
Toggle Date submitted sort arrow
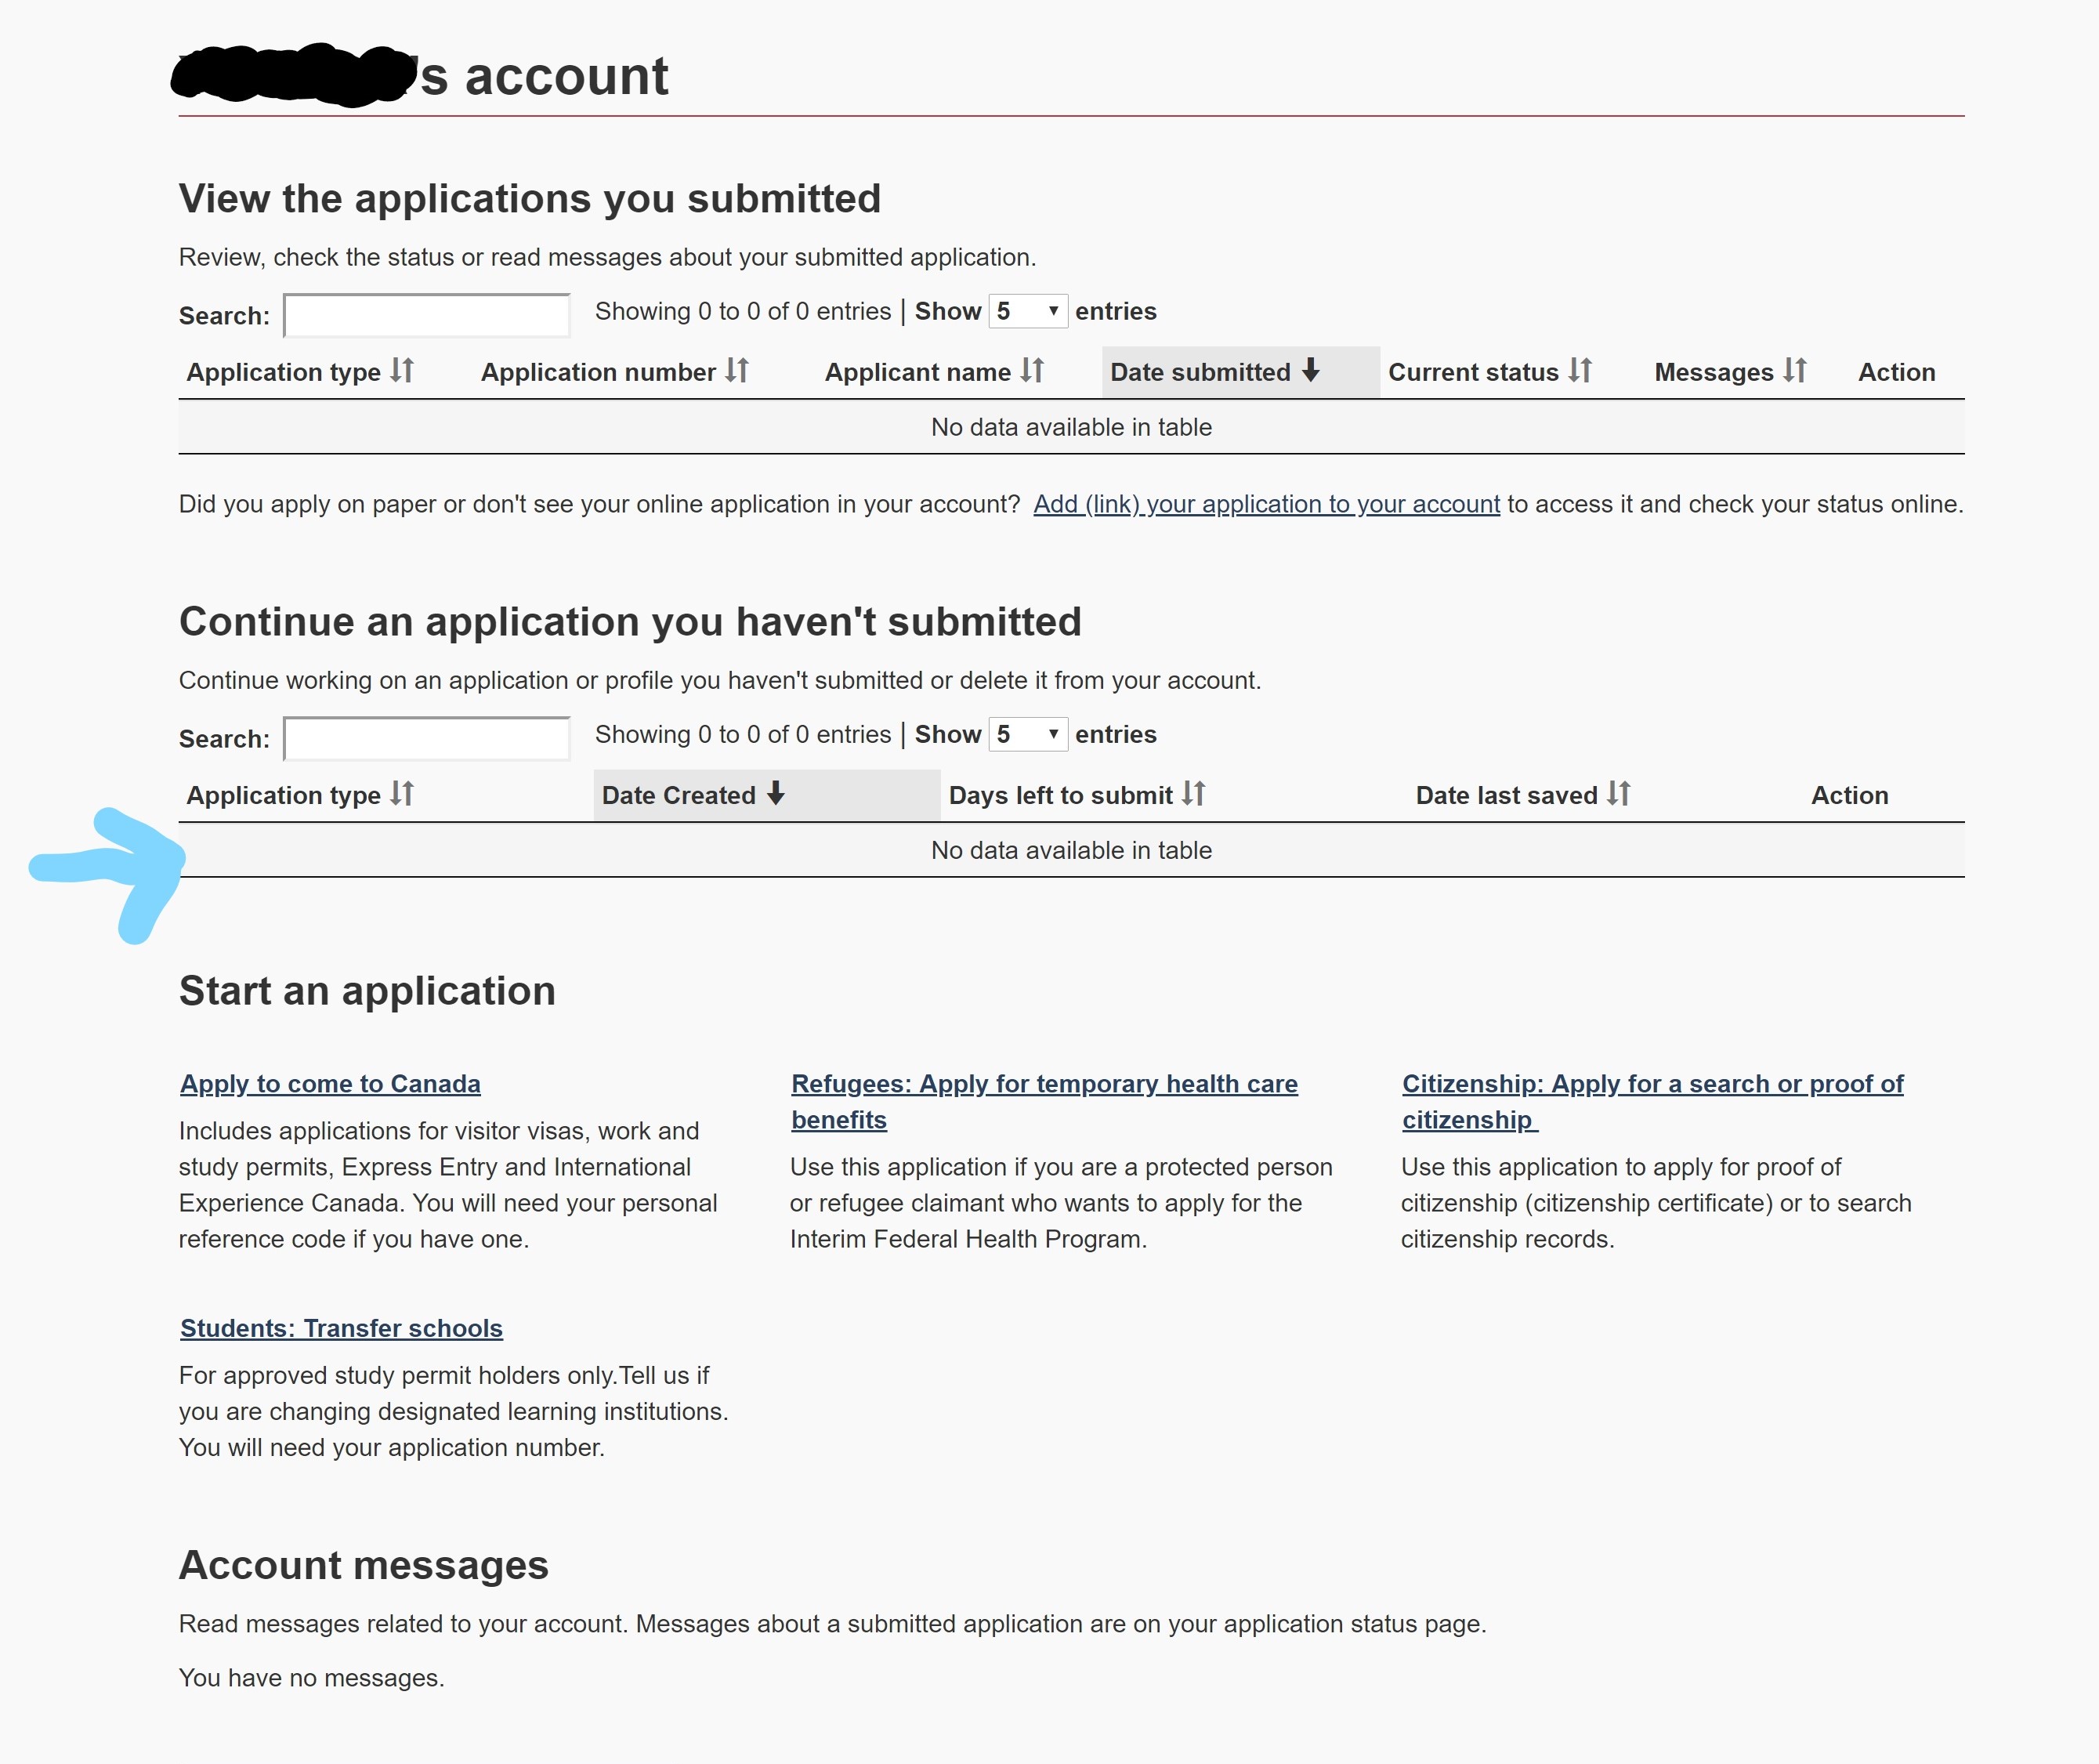(1311, 371)
